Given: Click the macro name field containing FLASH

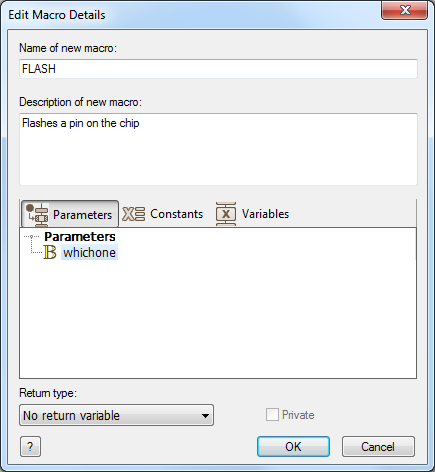Looking at the screenshot, I should (x=218, y=69).
